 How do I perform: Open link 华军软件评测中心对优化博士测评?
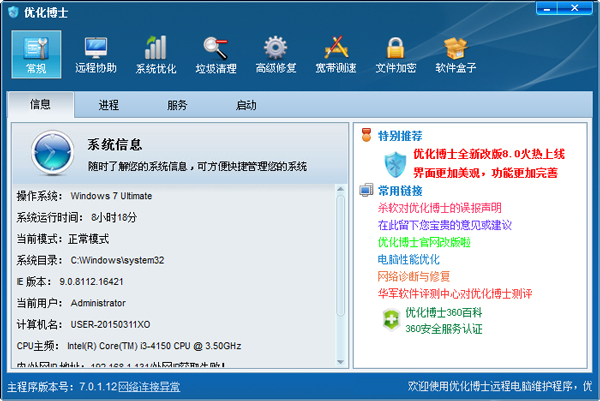pyautogui.click(x=455, y=293)
